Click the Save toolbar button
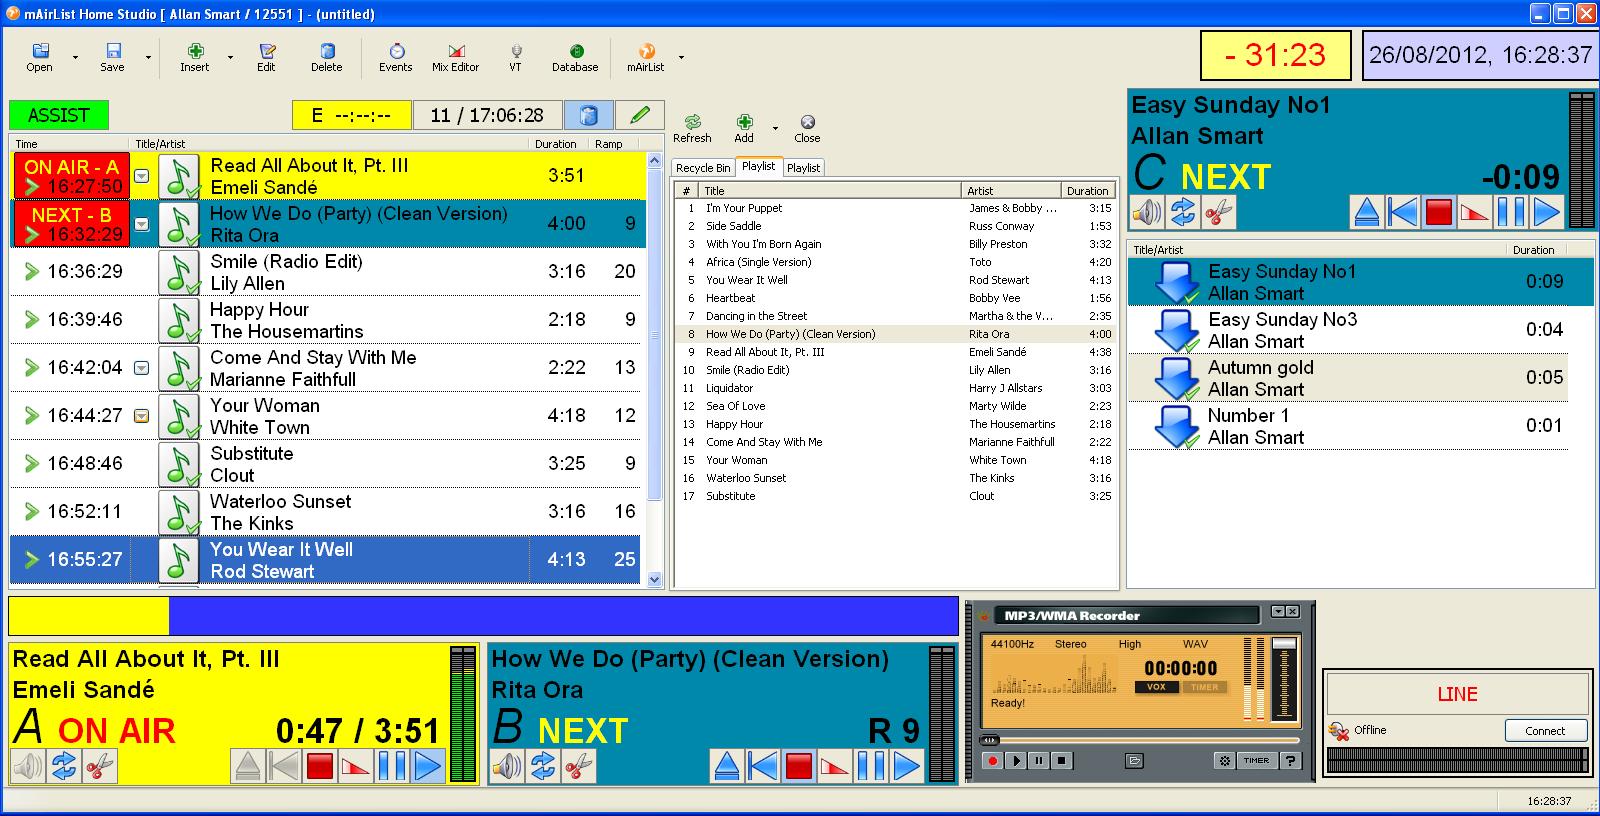This screenshot has width=1600, height=816. (x=112, y=57)
